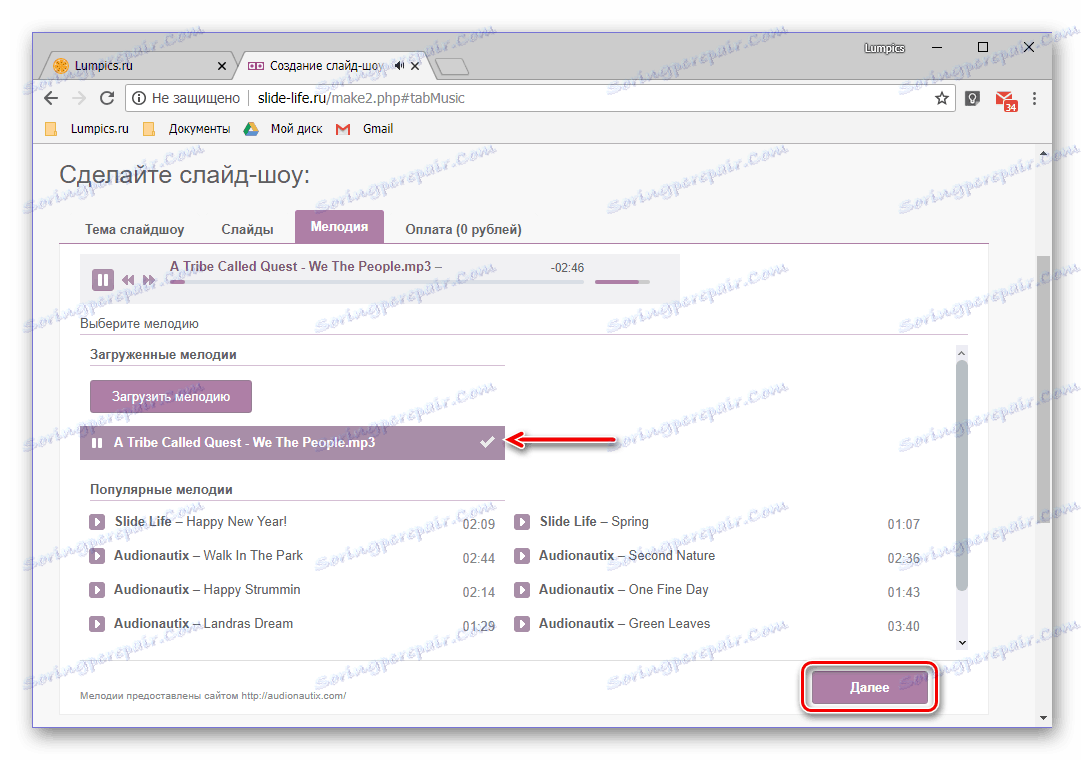Click checkmark on A Tribe Called Quest row
The height and width of the screenshot is (760, 1085).
[x=487, y=442]
